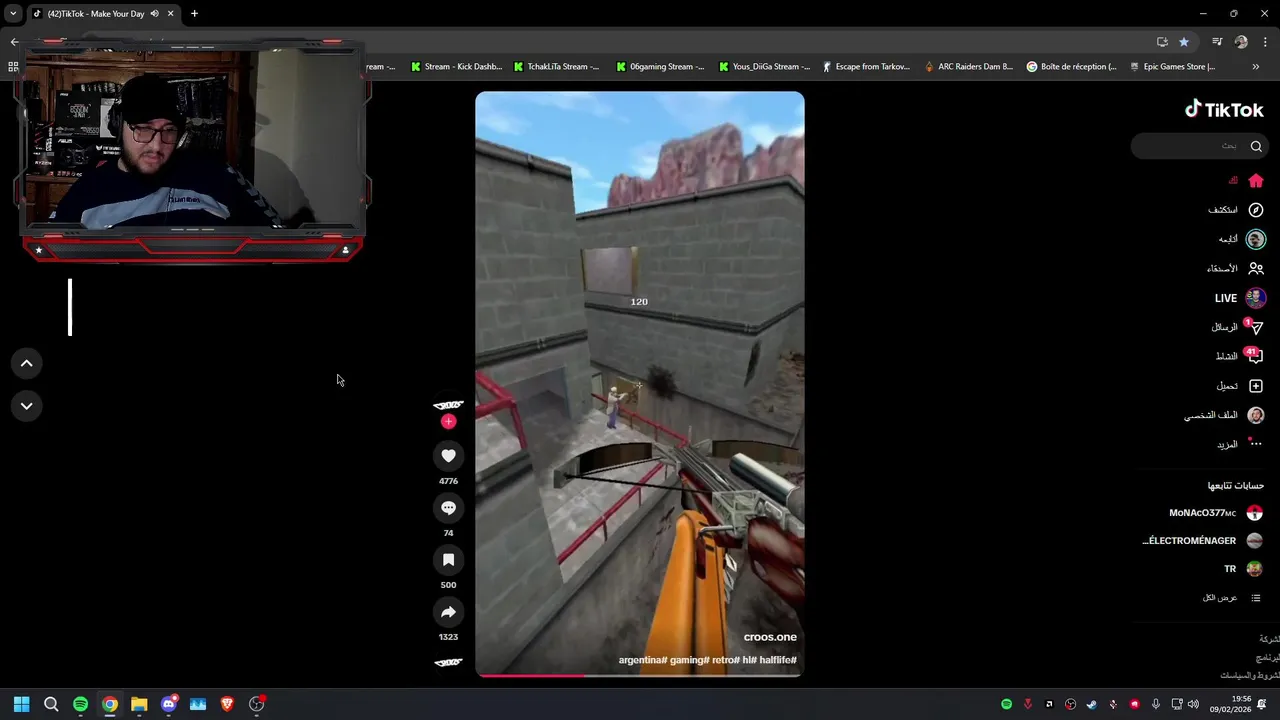Mute the TikTok tab audio
1280x720 pixels.
coord(154,14)
